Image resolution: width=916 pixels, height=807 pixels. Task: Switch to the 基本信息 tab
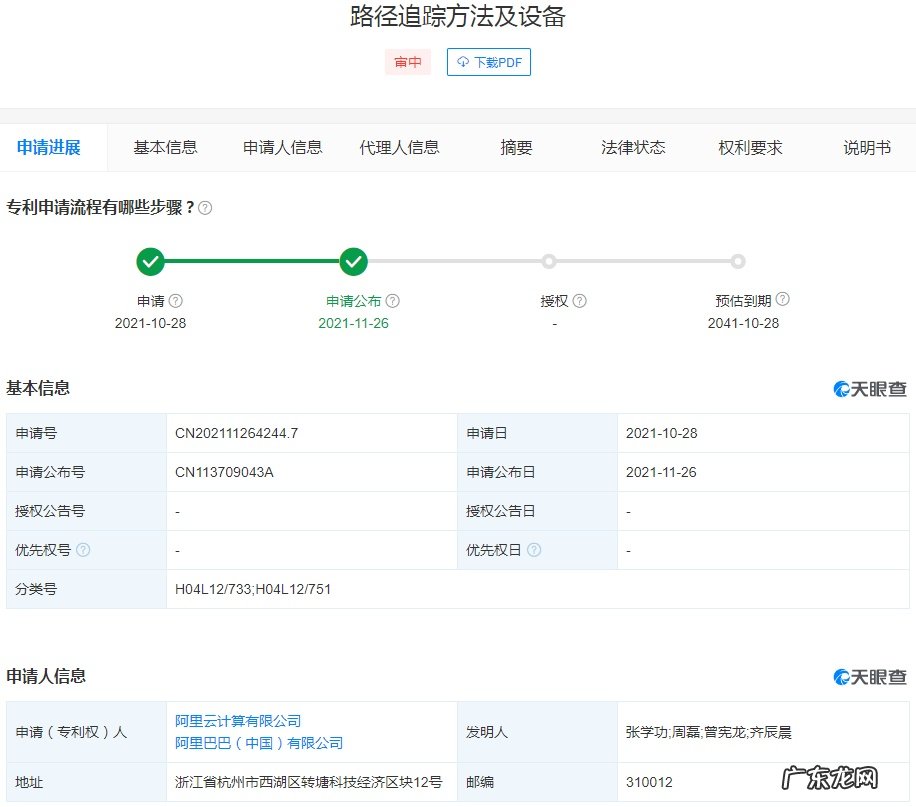click(165, 146)
